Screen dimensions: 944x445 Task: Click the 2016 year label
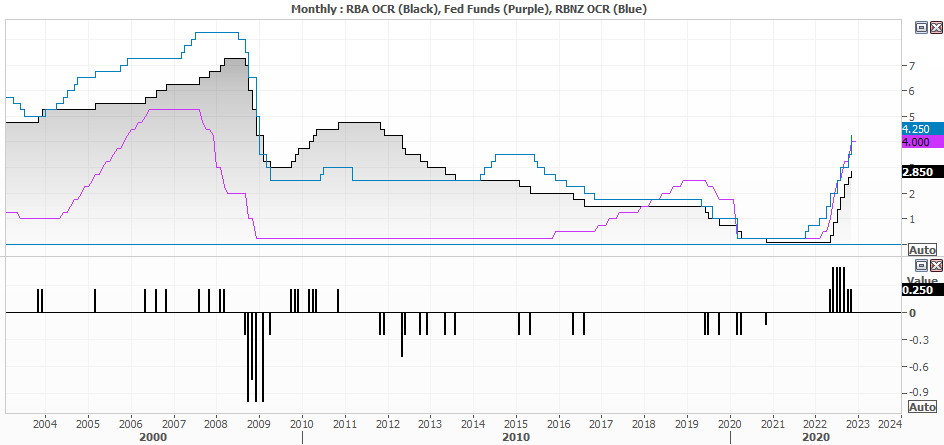click(559, 423)
